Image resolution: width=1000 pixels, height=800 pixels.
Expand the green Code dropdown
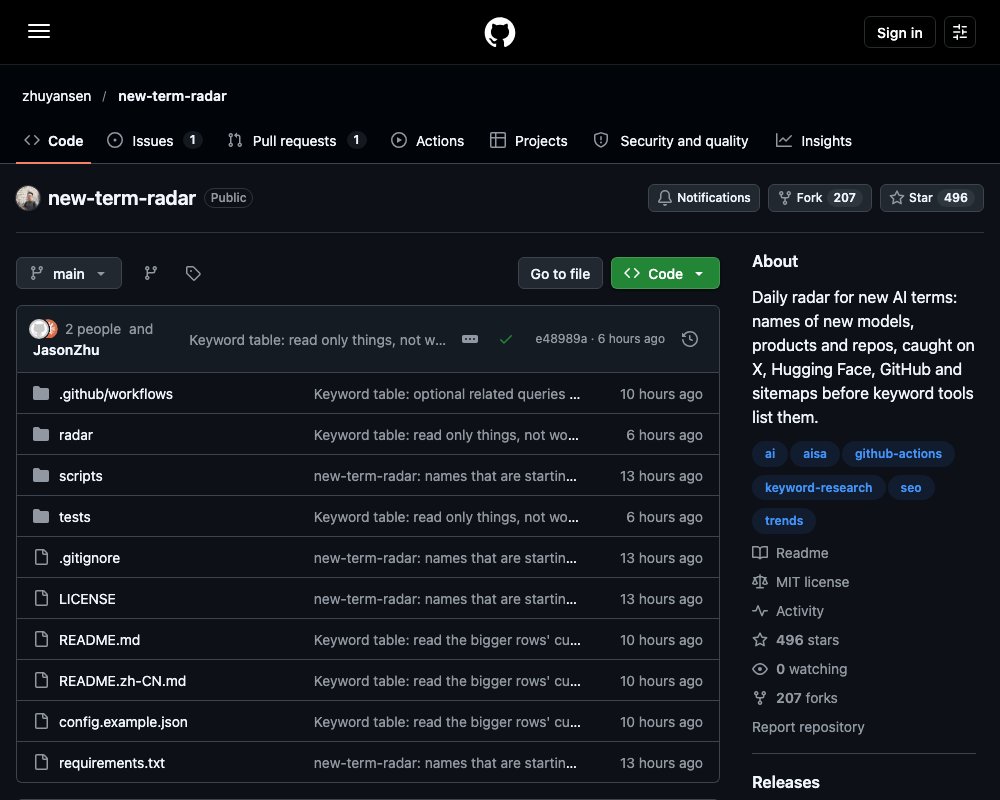(x=665, y=273)
